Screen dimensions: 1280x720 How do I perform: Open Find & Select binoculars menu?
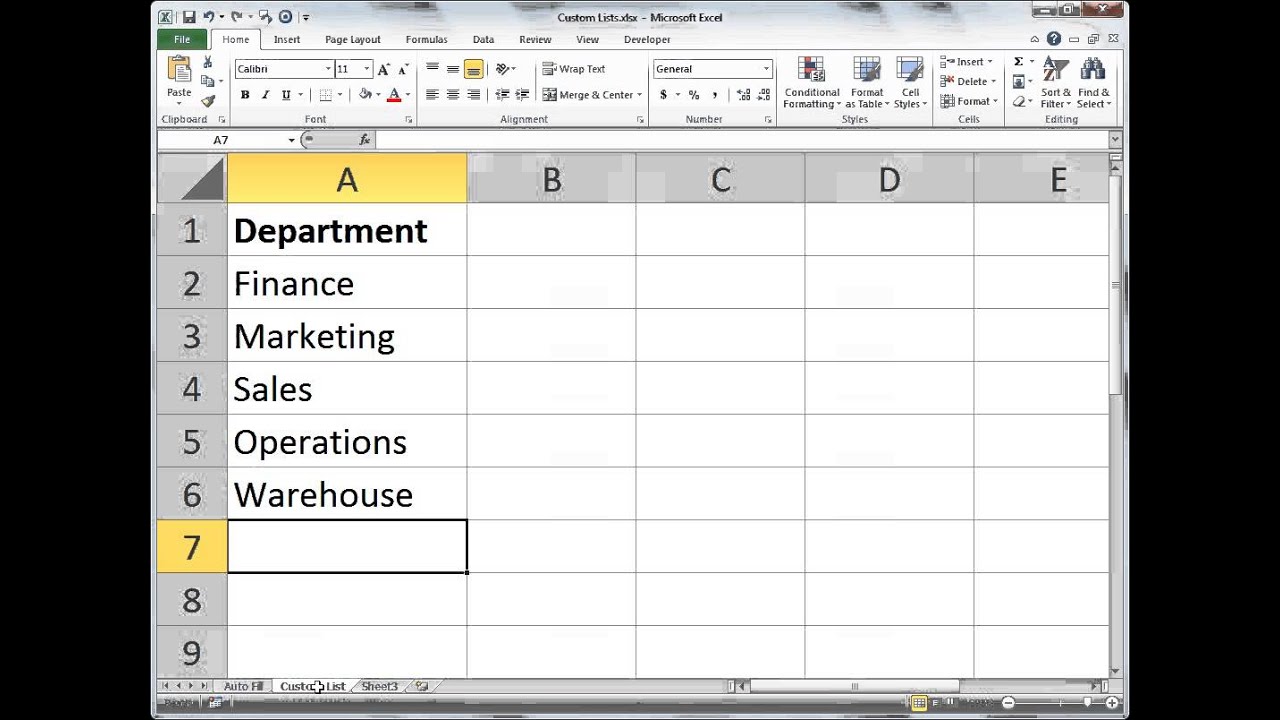click(1094, 83)
